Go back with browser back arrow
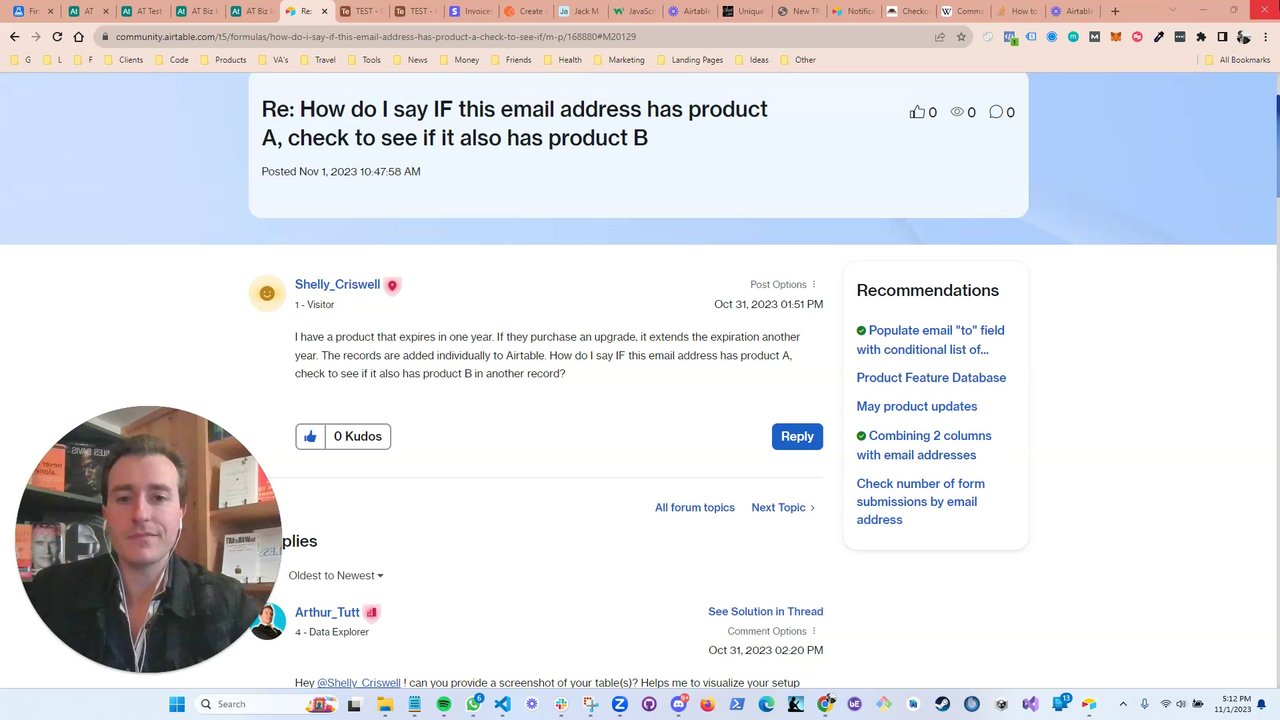The width and height of the screenshot is (1280, 720). coord(14,37)
